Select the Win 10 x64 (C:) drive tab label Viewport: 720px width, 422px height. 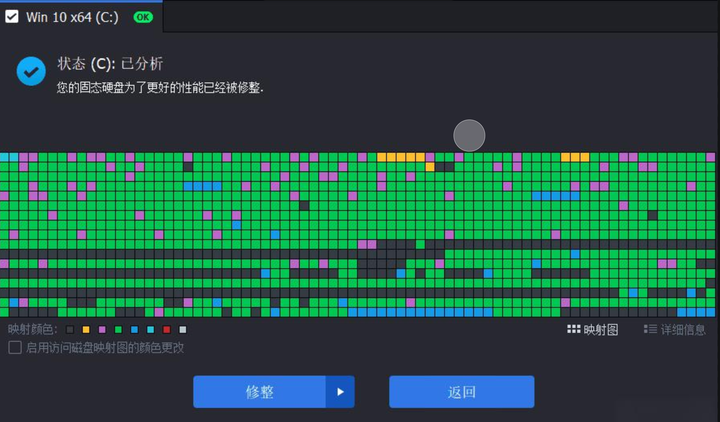[x=72, y=17]
